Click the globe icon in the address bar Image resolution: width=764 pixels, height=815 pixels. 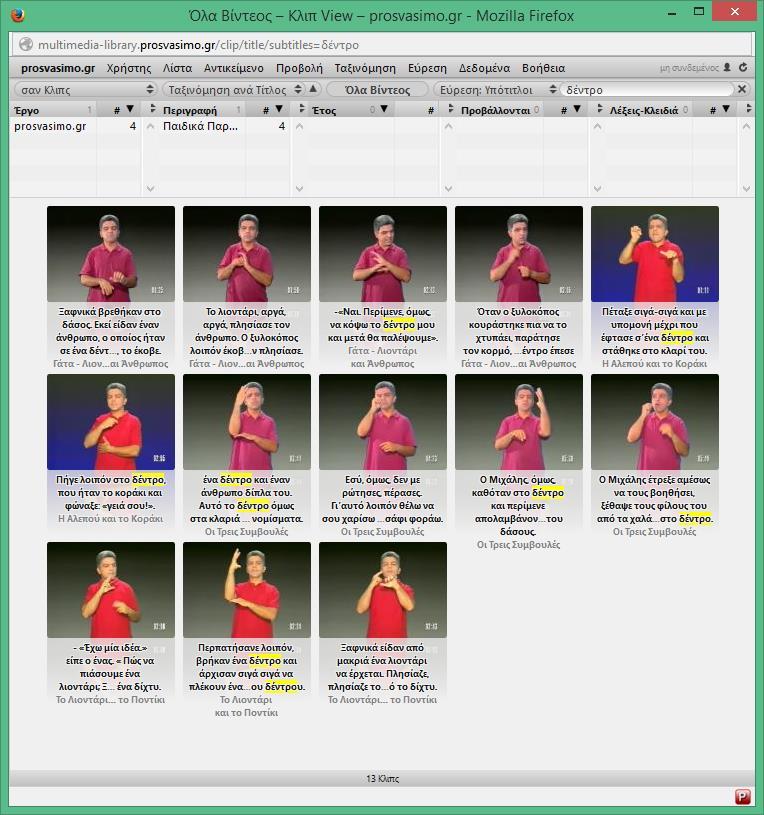[25, 45]
